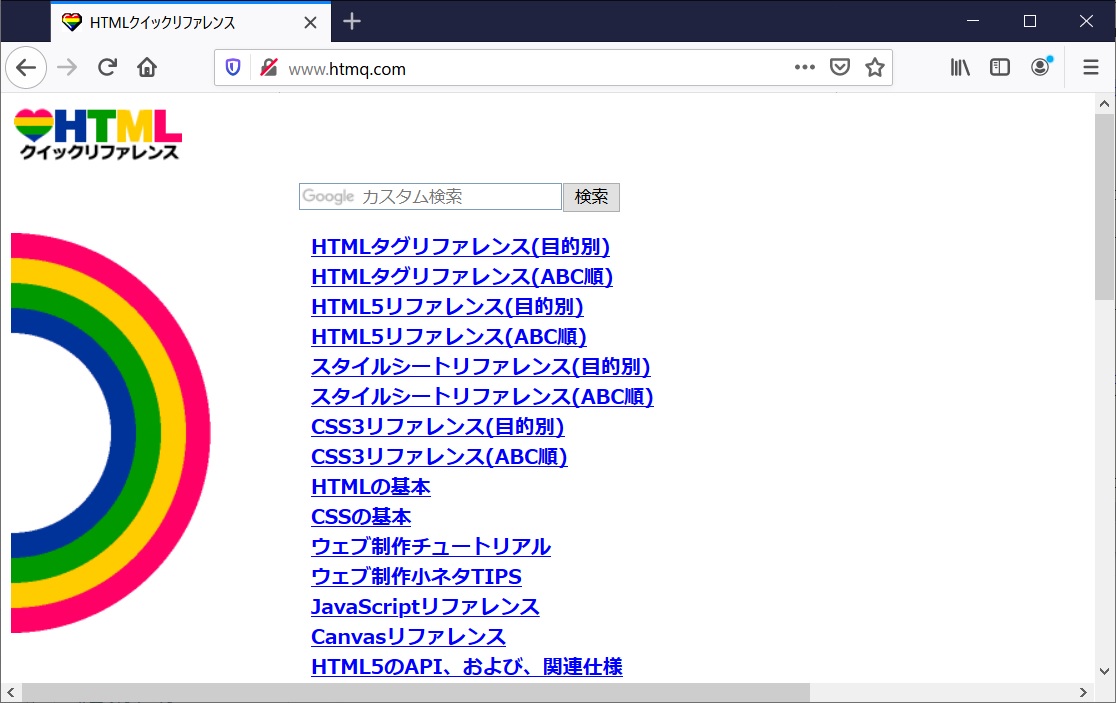The width and height of the screenshot is (1116, 703).
Task: Open HTML5リファレンス(目的別) link
Action: (447, 306)
